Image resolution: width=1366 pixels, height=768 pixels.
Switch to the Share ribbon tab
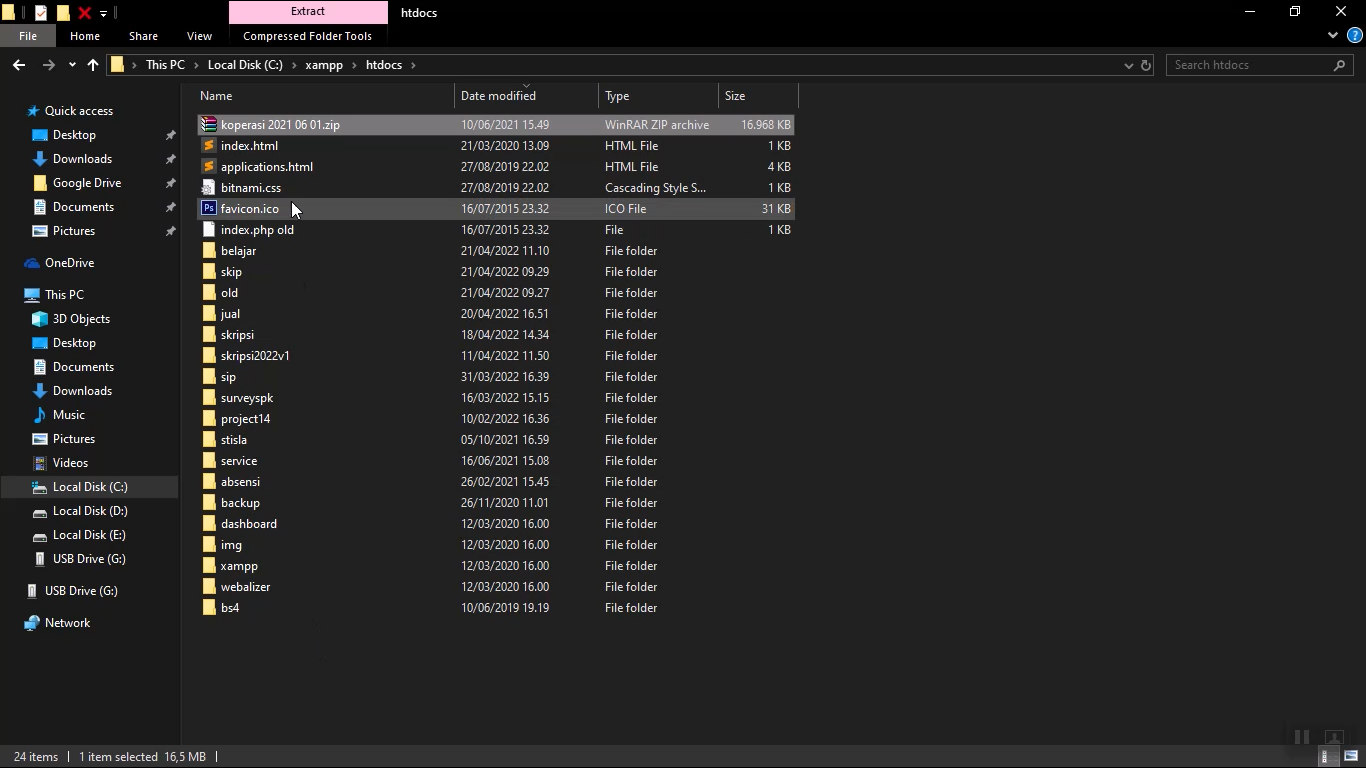point(143,36)
